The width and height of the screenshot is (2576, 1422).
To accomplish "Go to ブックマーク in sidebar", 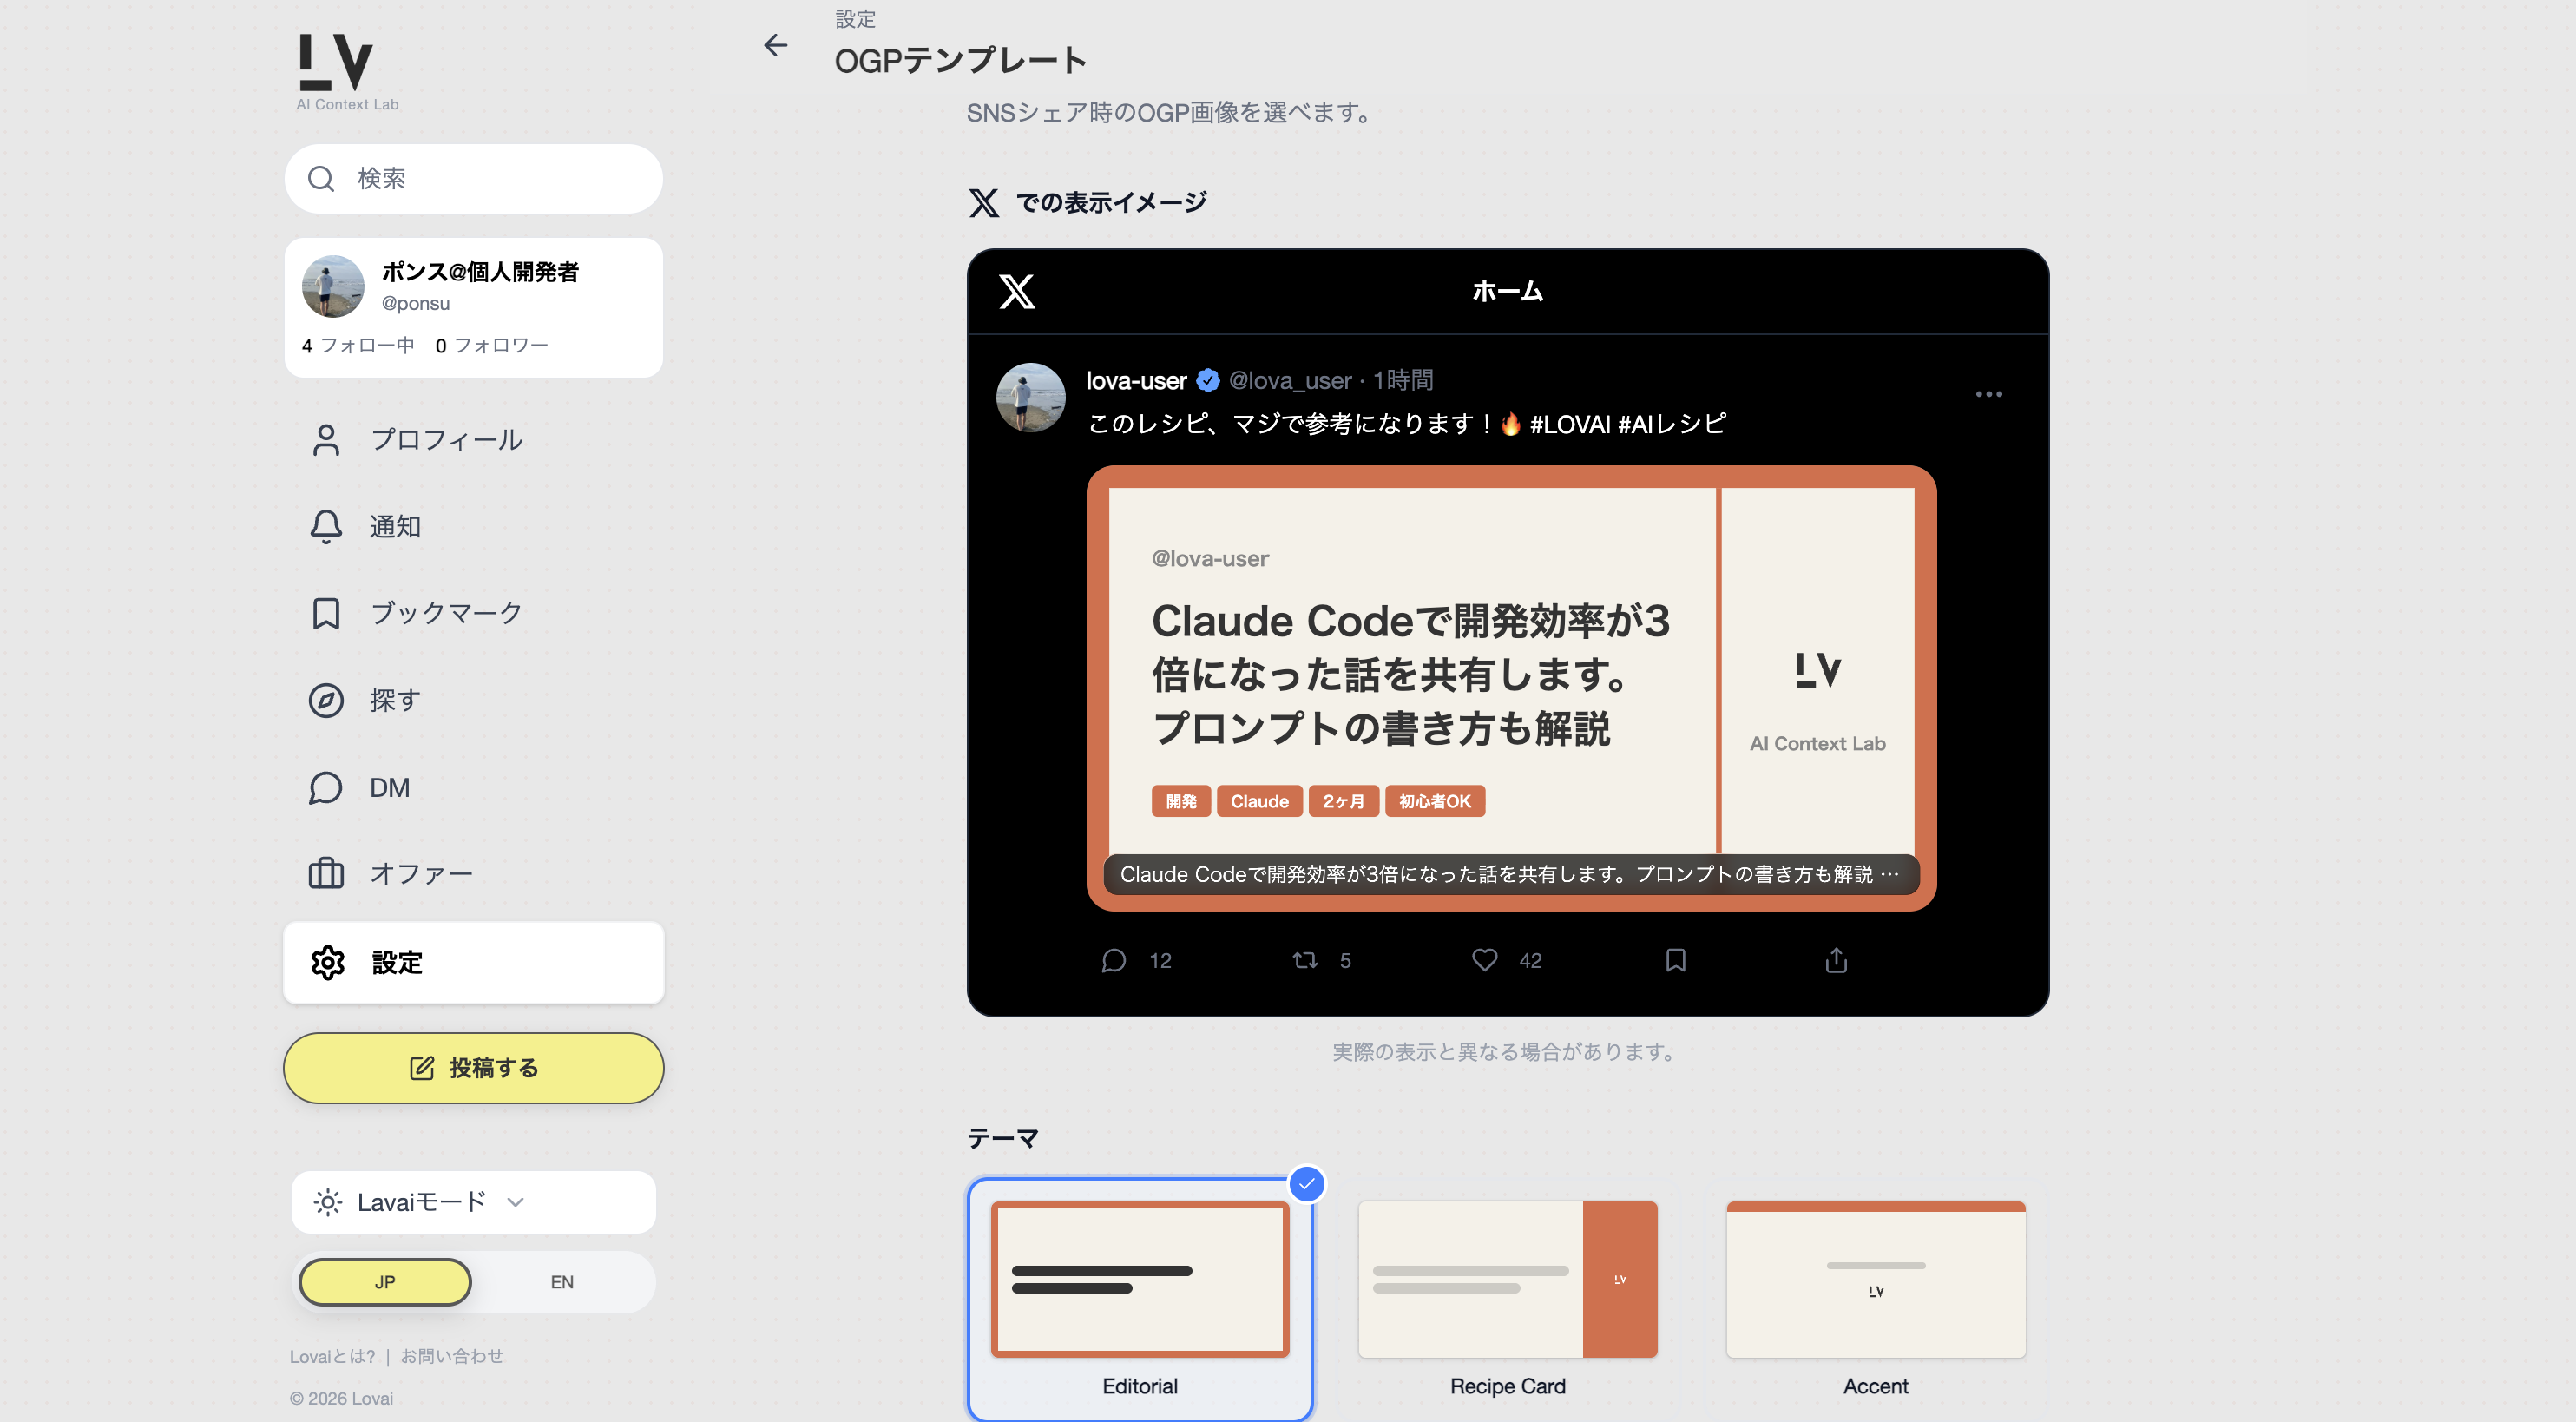I will 445,613.
